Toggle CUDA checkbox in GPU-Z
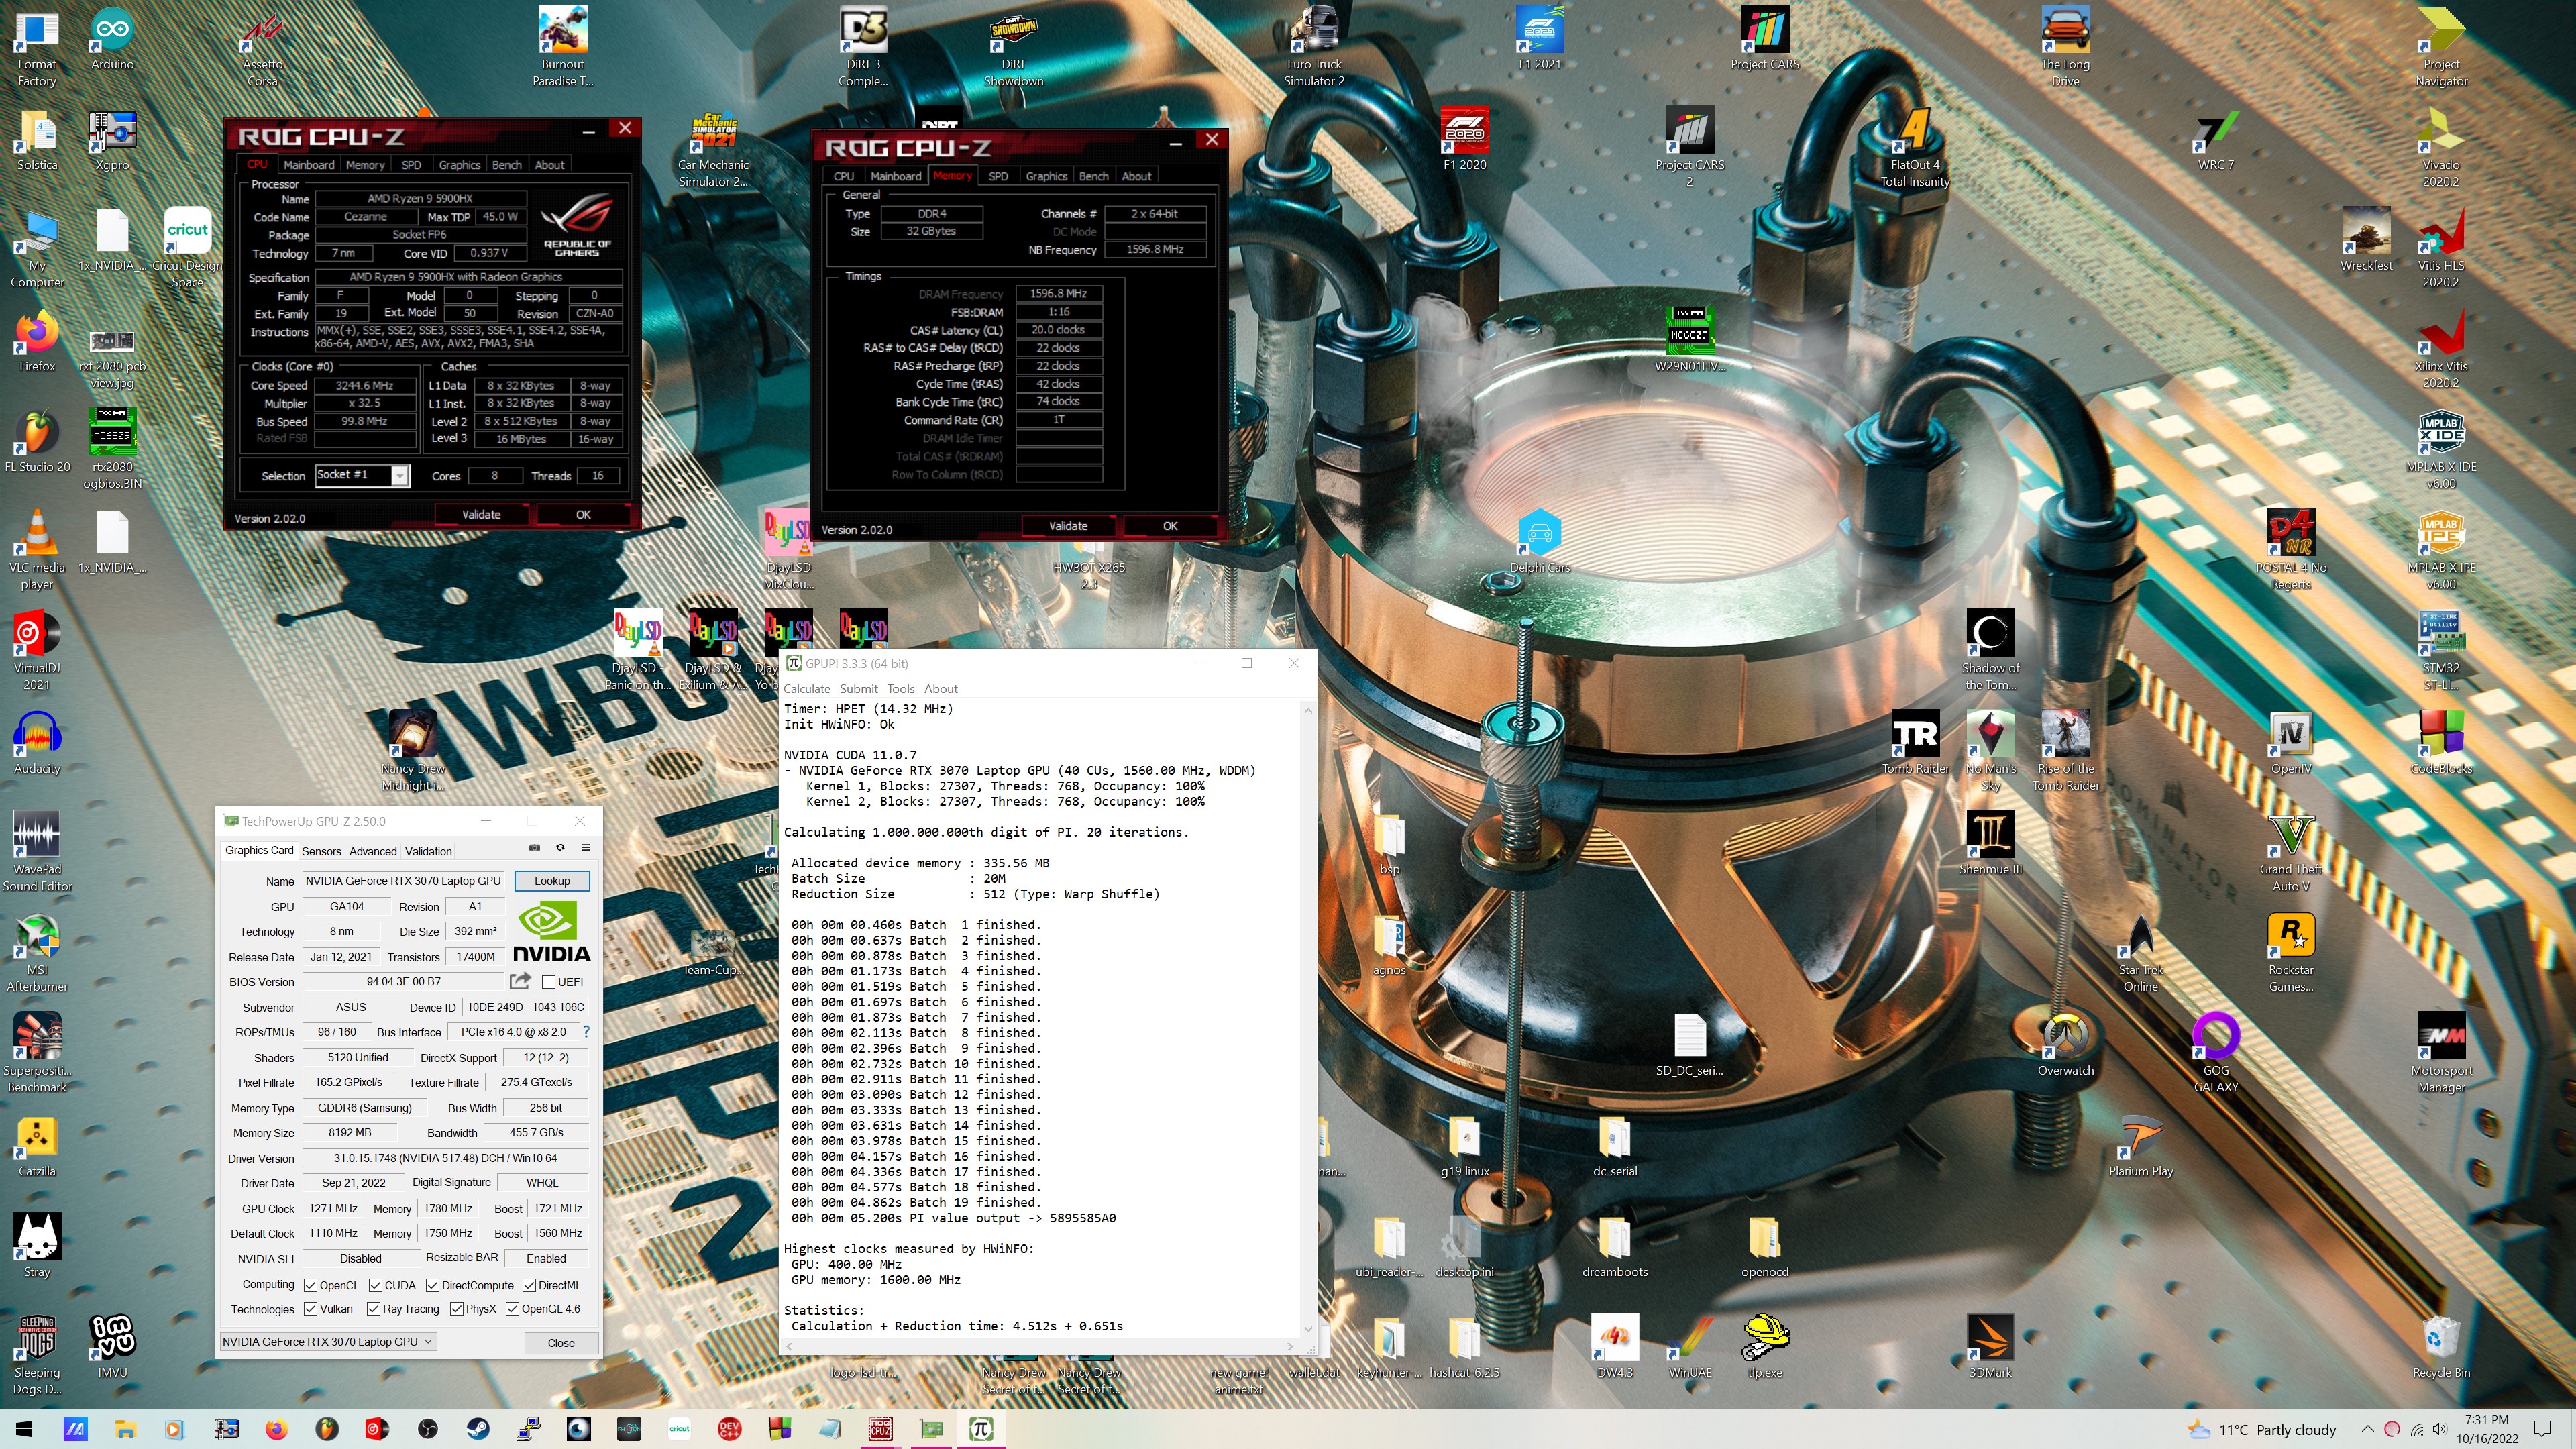The width and height of the screenshot is (2576, 1449). tap(376, 1285)
